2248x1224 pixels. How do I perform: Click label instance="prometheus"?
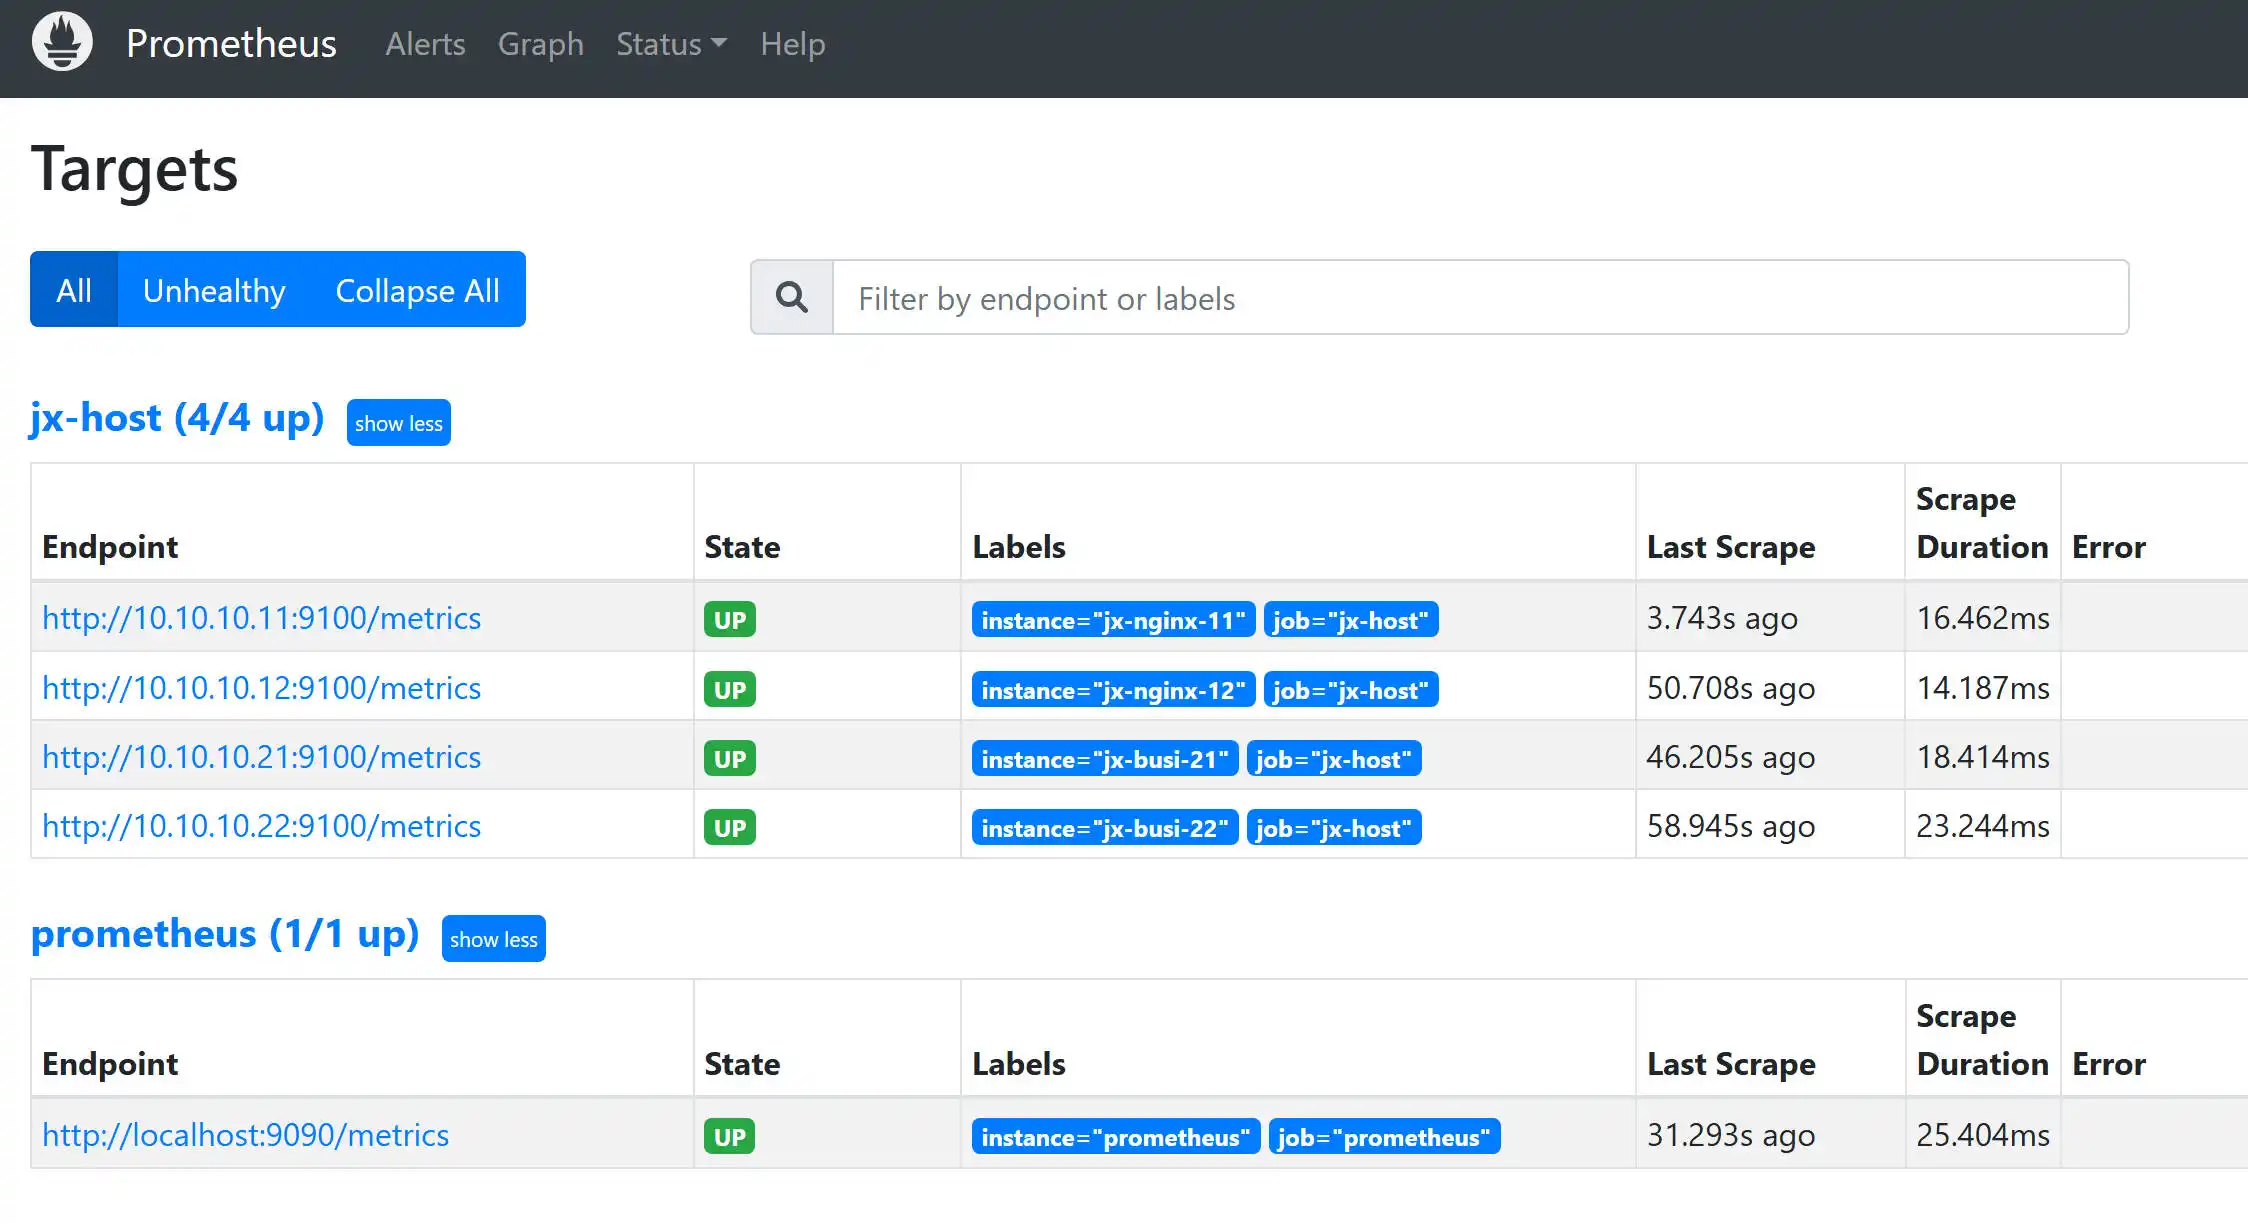click(1116, 1137)
